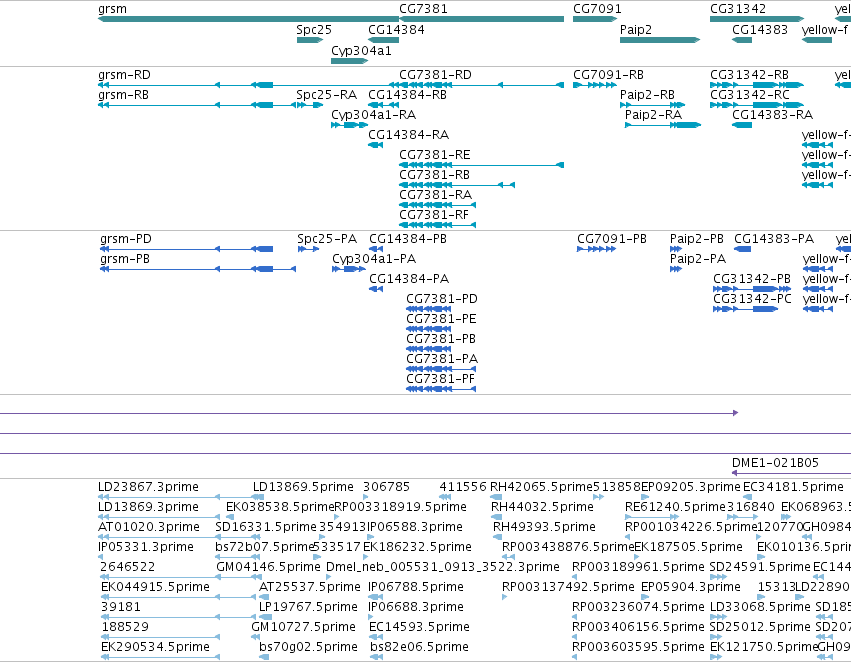Click the CG7381 gene label
The height and width of the screenshot is (662, 851).
[423, 9]
